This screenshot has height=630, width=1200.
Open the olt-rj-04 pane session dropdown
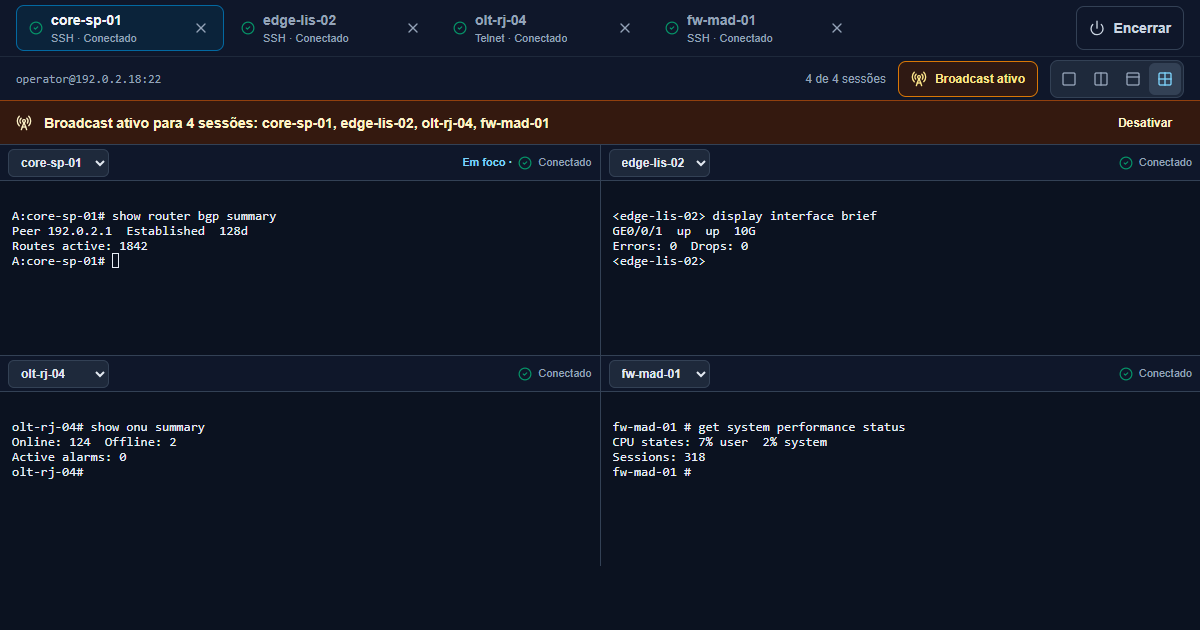tap(58, 373)
